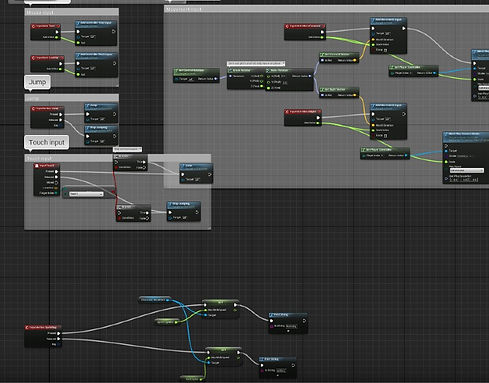Viewport: 489px width, 383px height.
Task: Select the Walk Speed variable node
Action: tap(192, 379)
